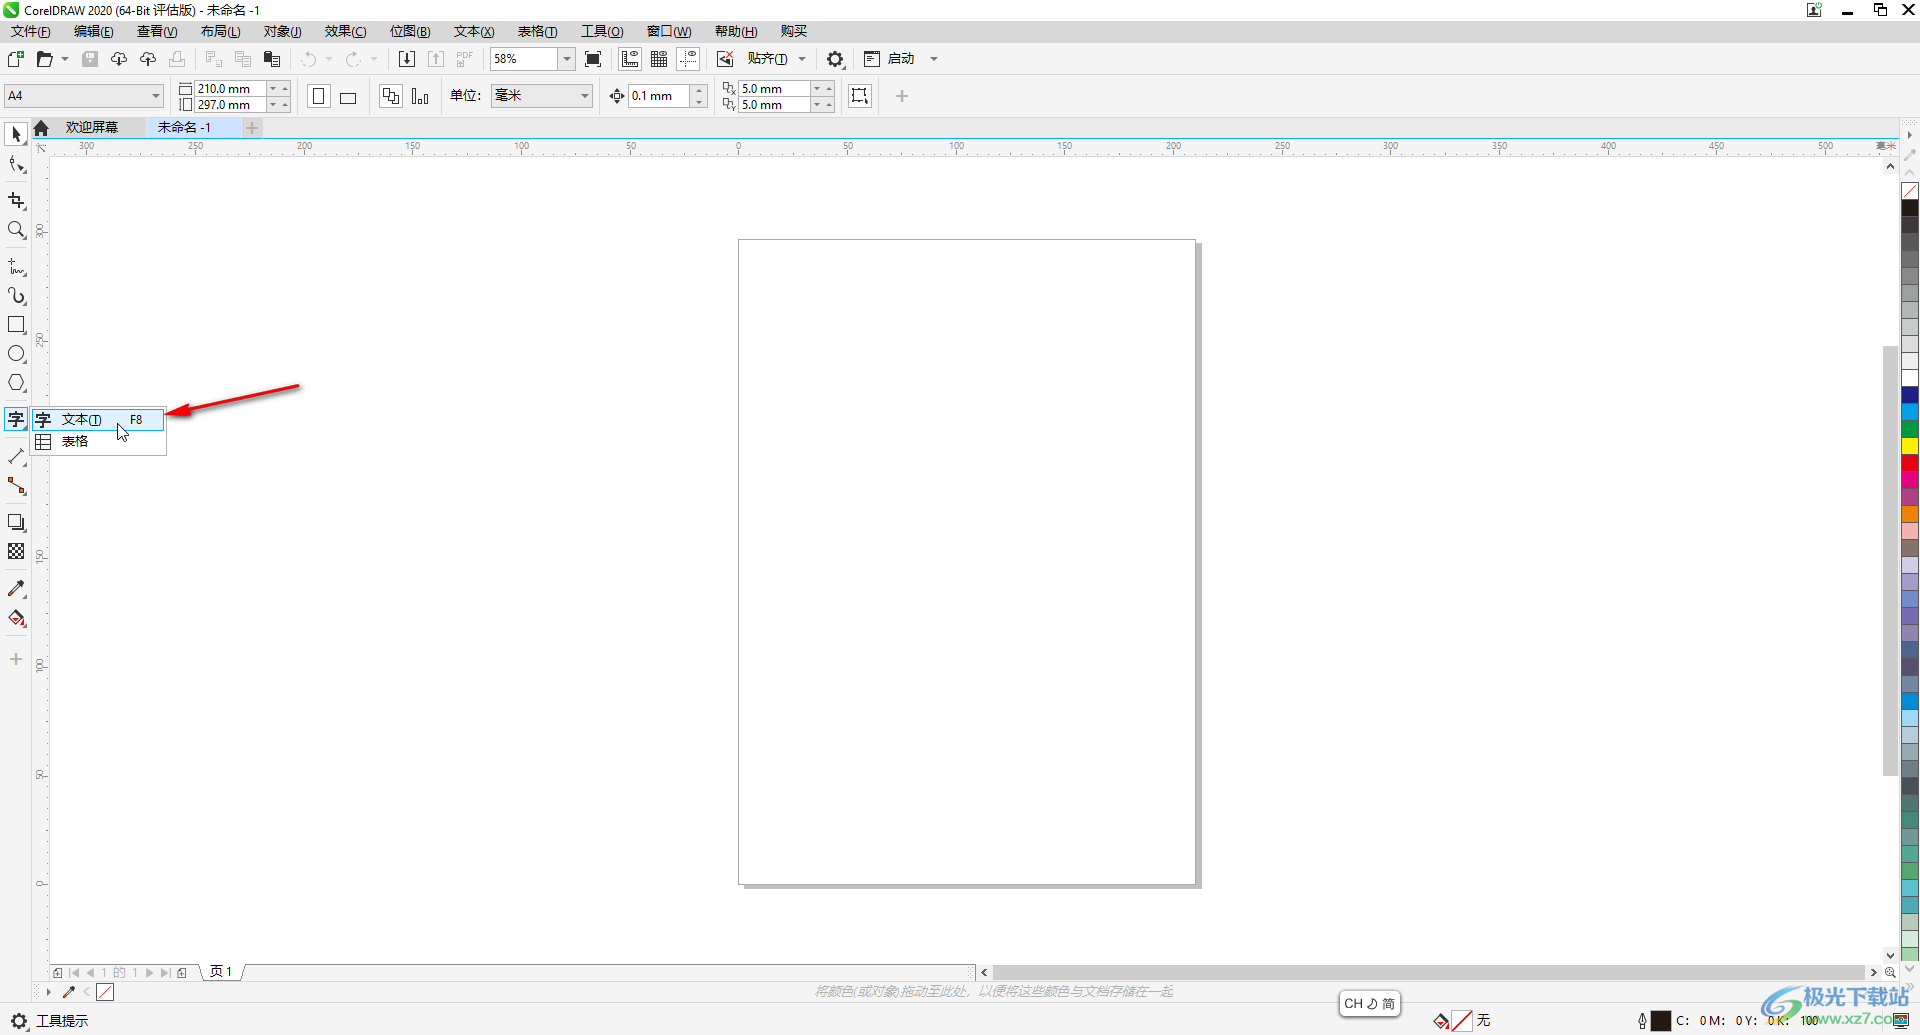The width and height of the screenshot is (1920, 1035).
Task: Click the duplicate distance X 5.0 mm field
Action: point(773,89)
